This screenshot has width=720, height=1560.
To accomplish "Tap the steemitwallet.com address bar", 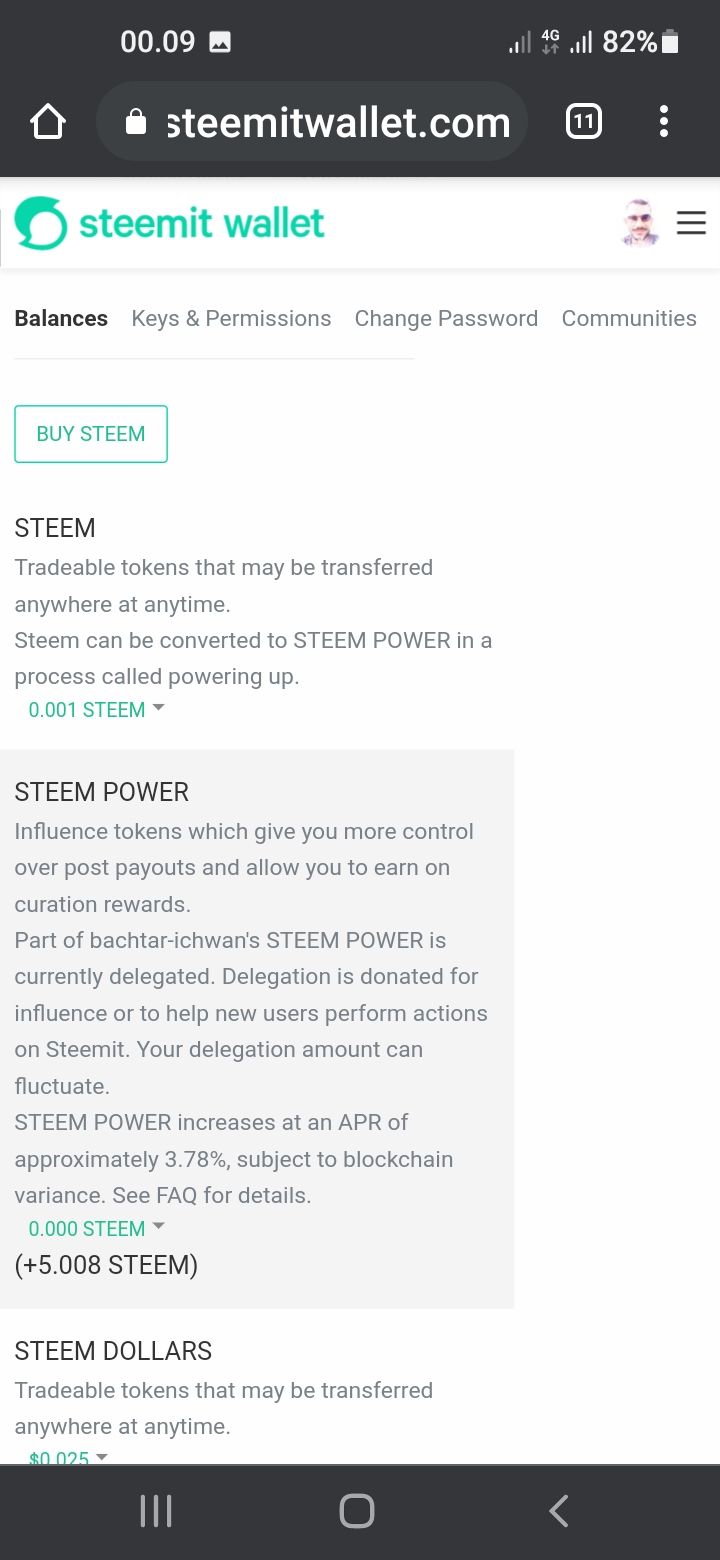I will click(x=338, y=123).
